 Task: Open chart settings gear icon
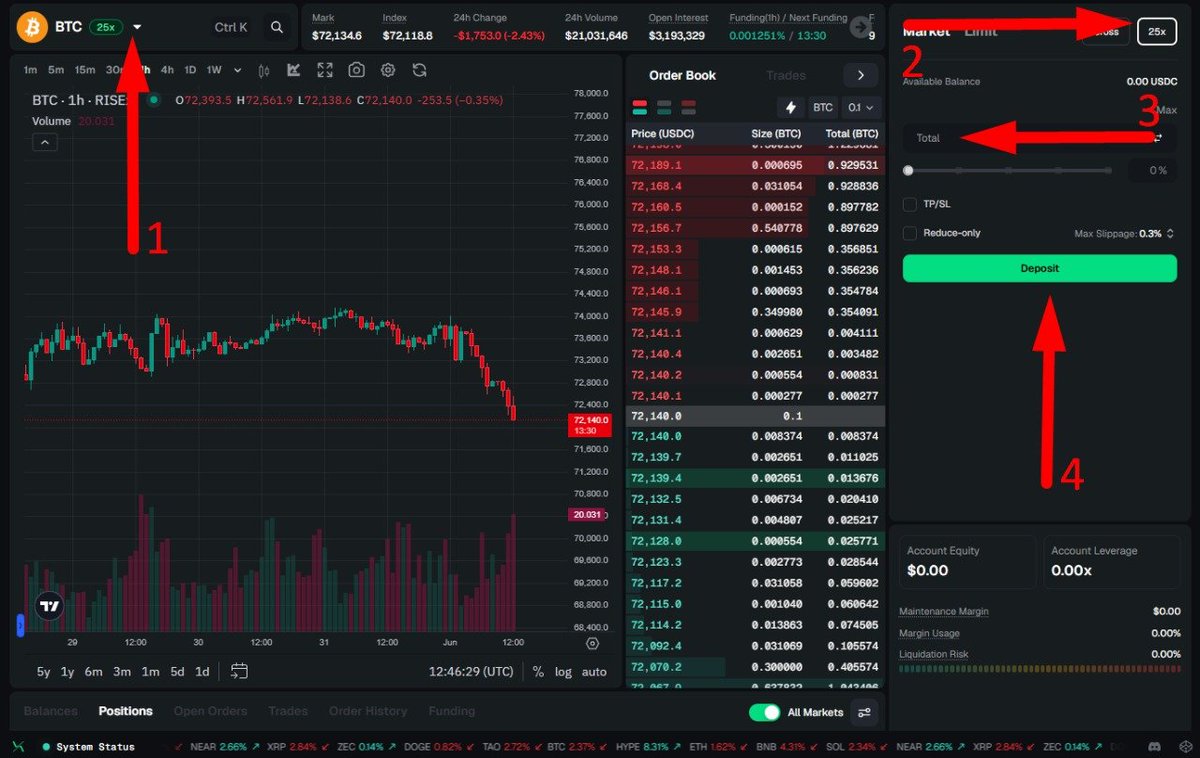pyautogui.click(x=388, y=70)
